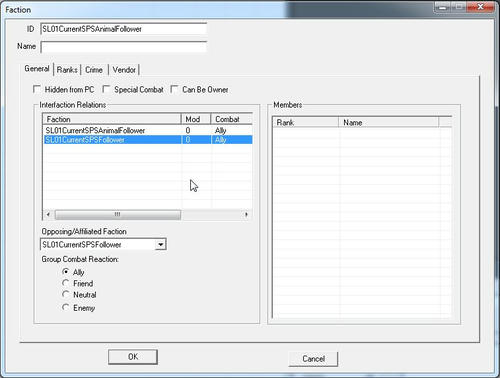Confirm with the OK button
This screenshot has width=500, height=378.
coord(133,357)
